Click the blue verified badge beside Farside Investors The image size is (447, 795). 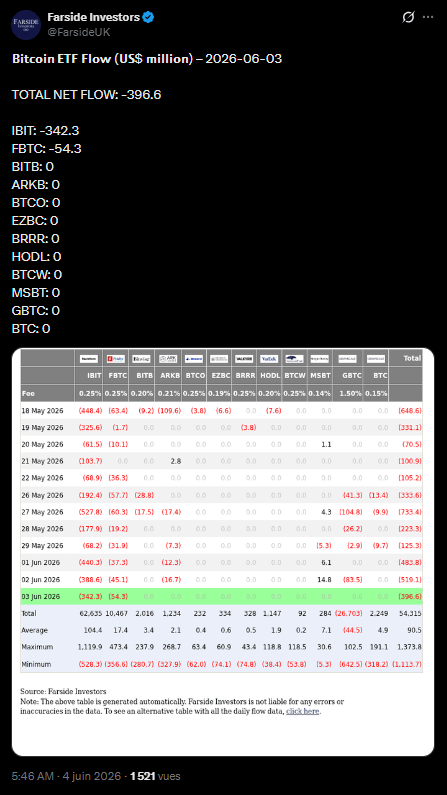tap(148, 17)
